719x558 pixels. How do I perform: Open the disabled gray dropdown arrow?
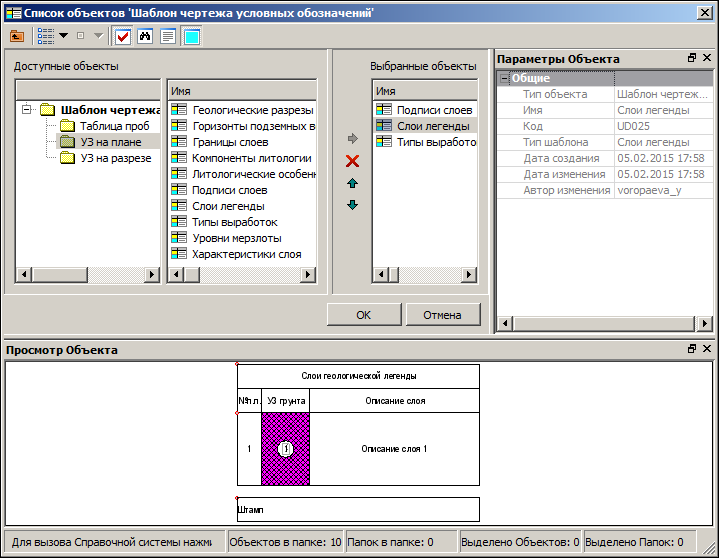point(98,36)
